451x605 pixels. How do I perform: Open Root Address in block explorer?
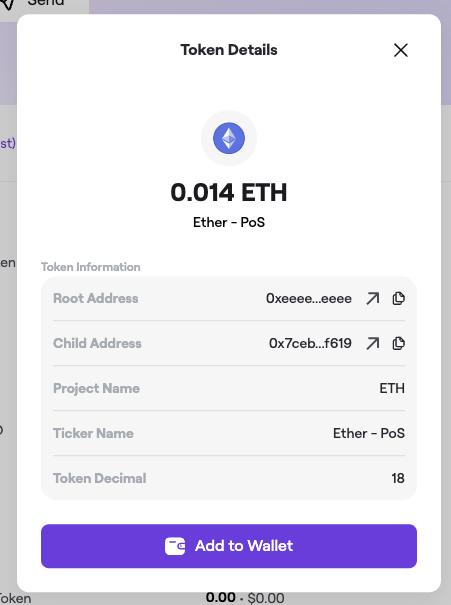click(x=372, y=298)
